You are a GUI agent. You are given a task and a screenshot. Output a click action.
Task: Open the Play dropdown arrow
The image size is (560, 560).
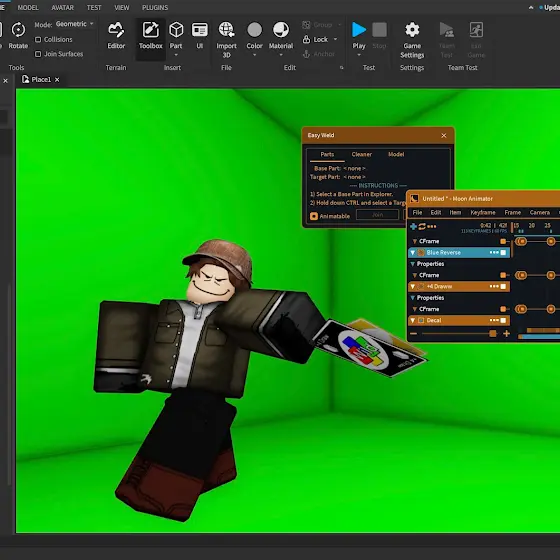(x=359, y=55)
